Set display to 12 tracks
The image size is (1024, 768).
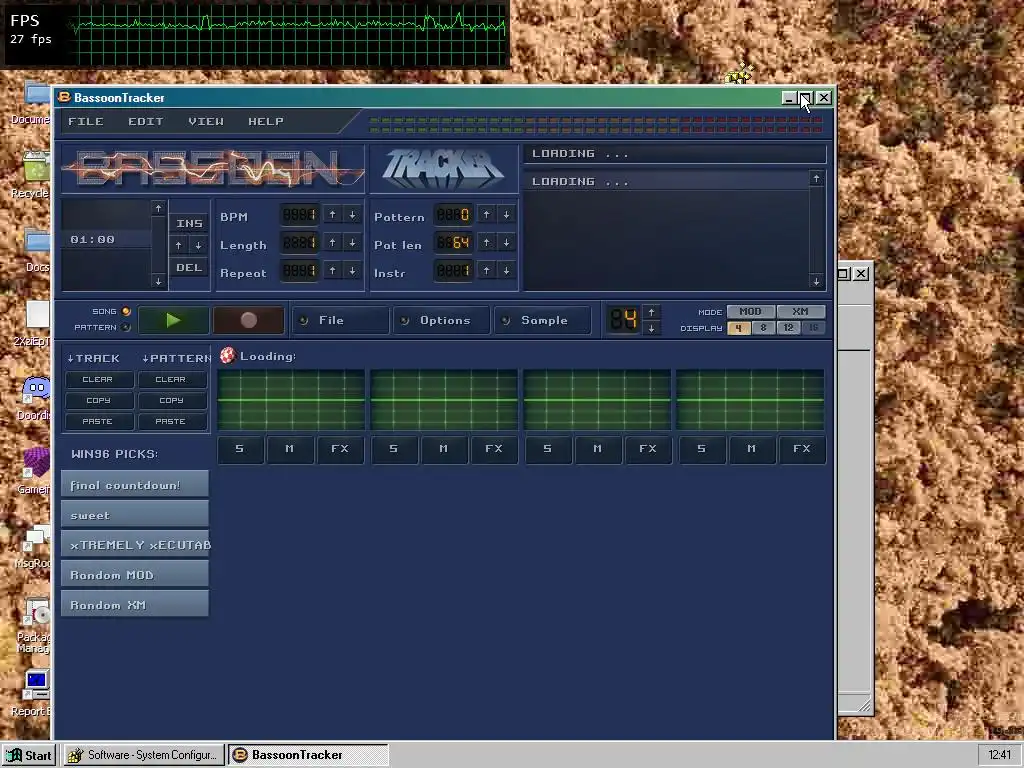tap(788, 328)
